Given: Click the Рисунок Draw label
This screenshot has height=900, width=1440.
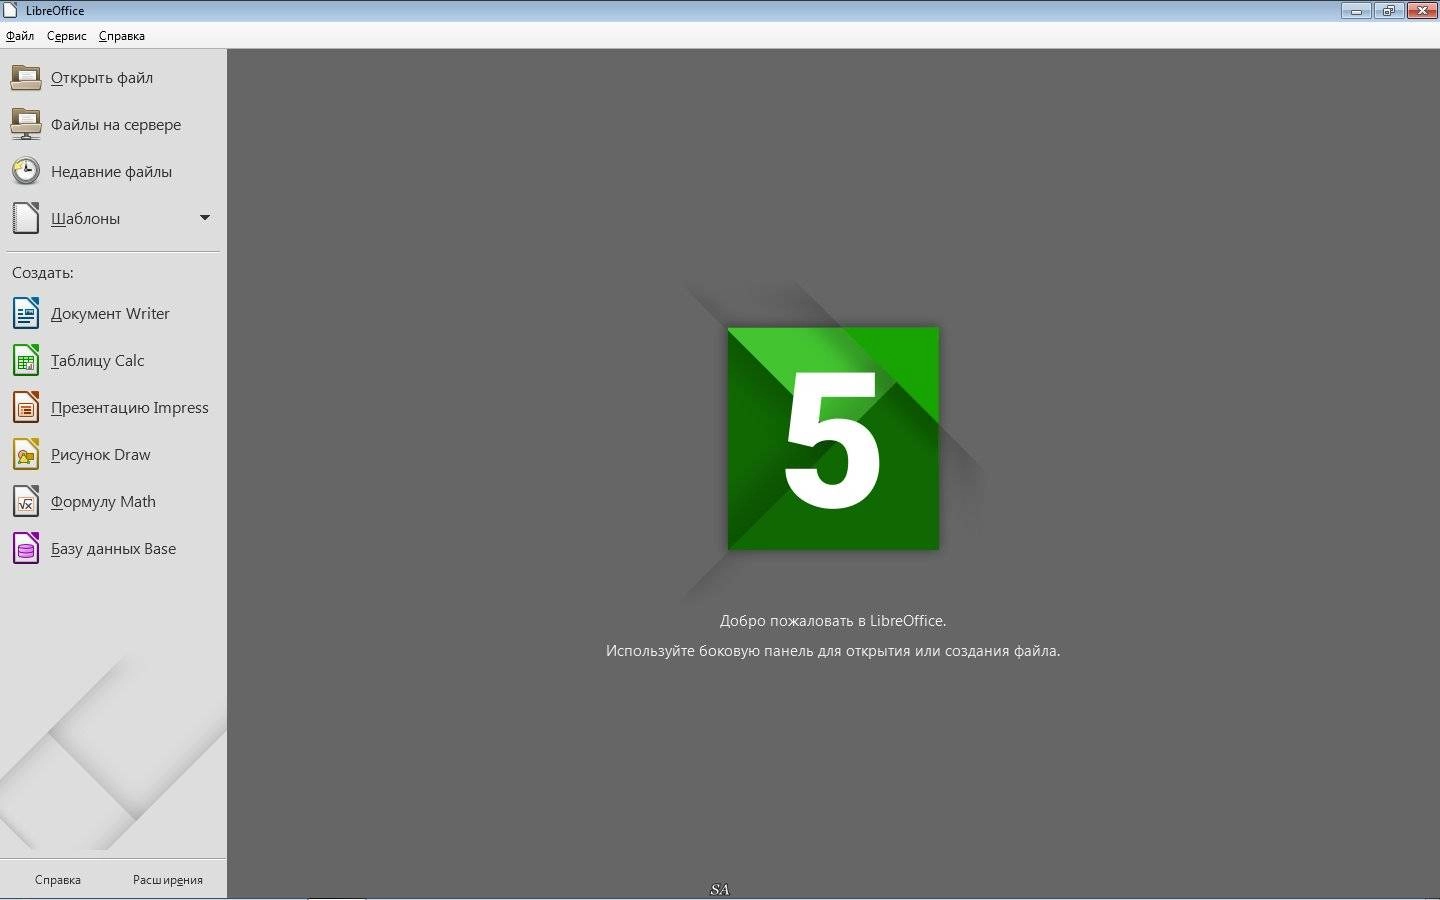Looking at the screenshot, I should [100, 455].
